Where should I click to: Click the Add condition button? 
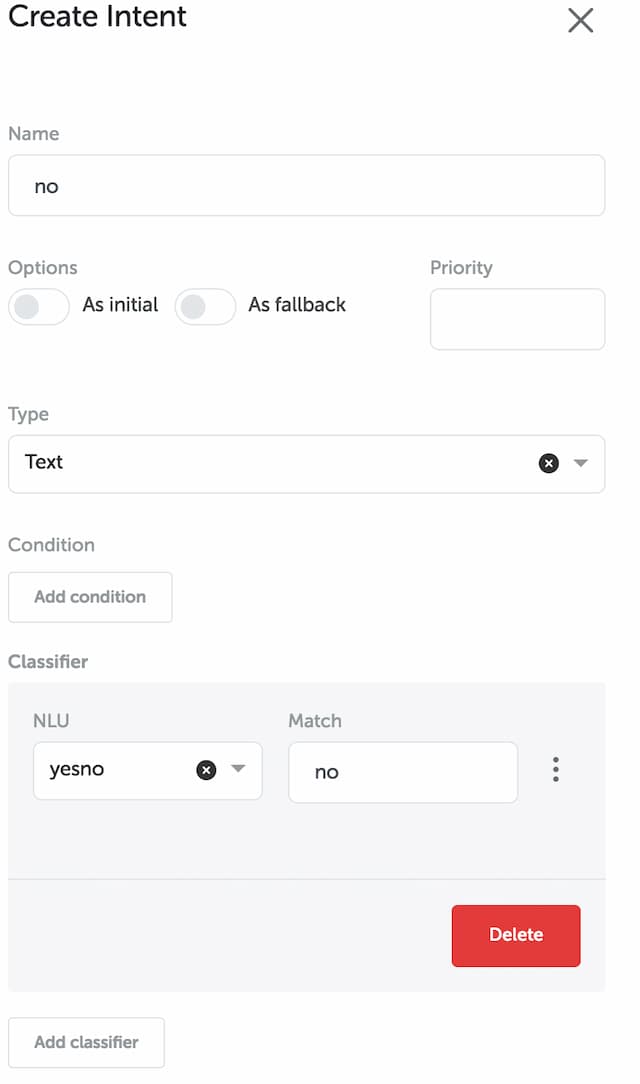tap(90, 597)
